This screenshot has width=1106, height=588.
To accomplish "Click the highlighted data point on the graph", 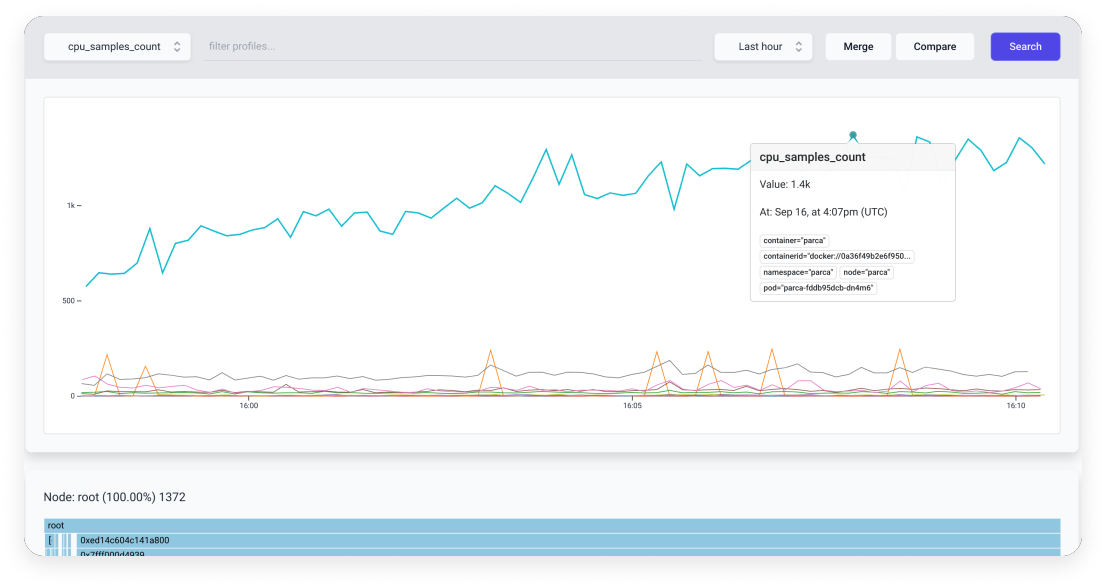I will point(853,135).
